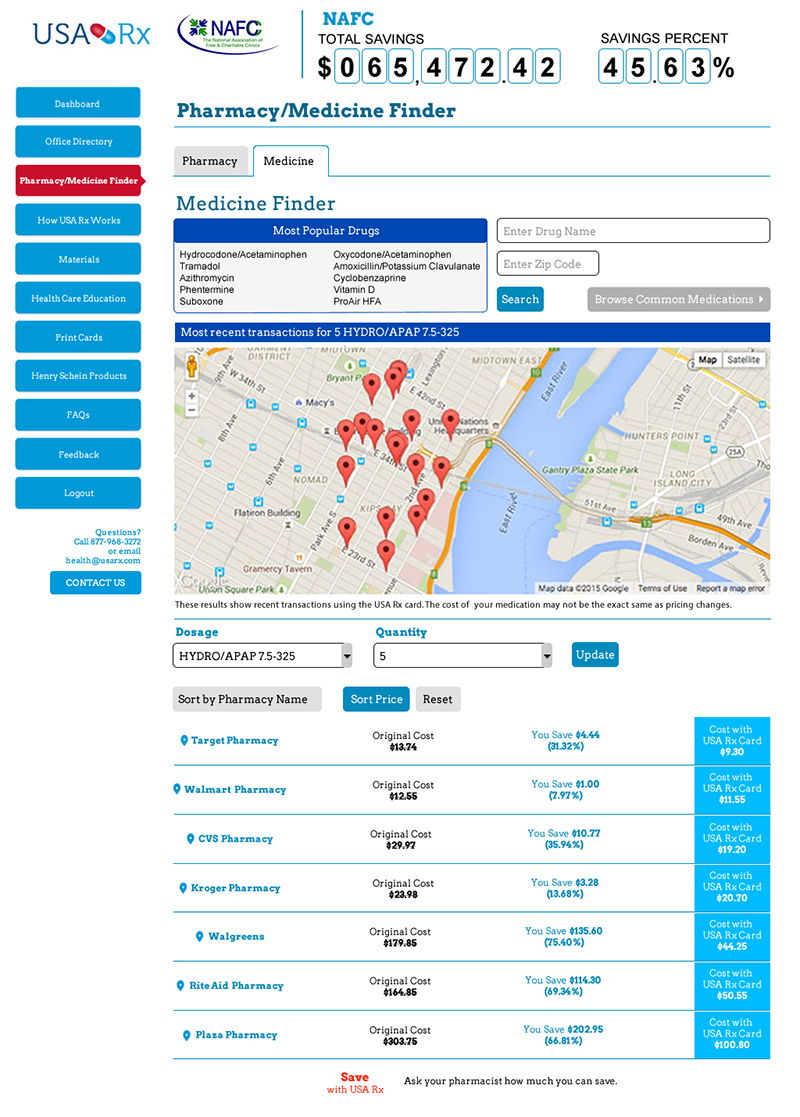Click Sort by Pharmacy Name
Viewport: 800px width, 1117px height.
coord(246,699)
